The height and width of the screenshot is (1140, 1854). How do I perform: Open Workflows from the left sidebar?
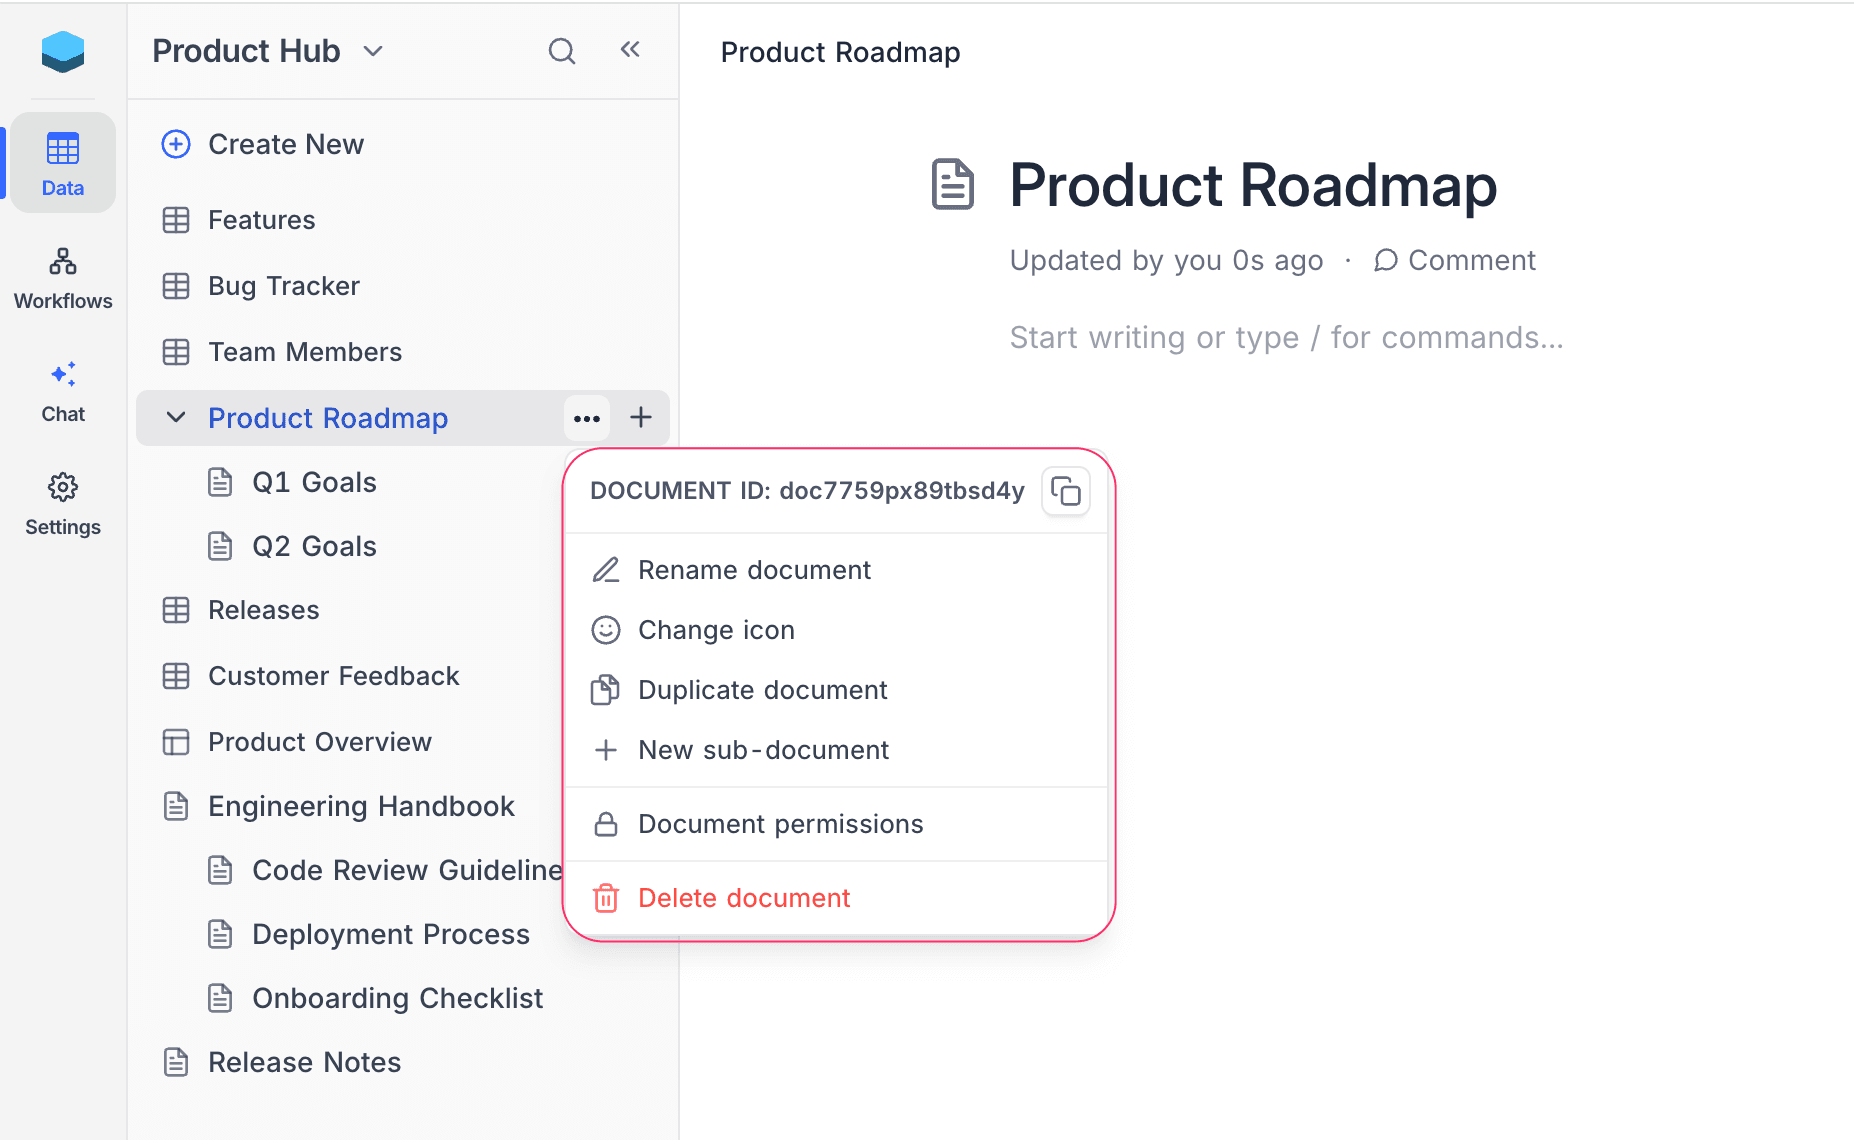click(x=62, y=277)
